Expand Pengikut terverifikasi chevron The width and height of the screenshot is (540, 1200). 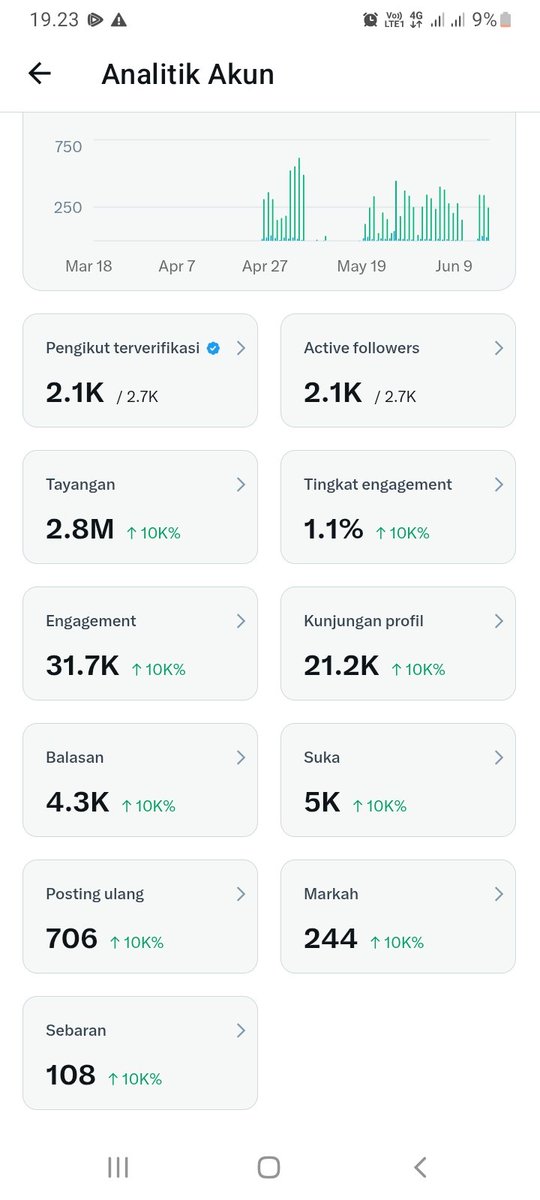point(240,348)
